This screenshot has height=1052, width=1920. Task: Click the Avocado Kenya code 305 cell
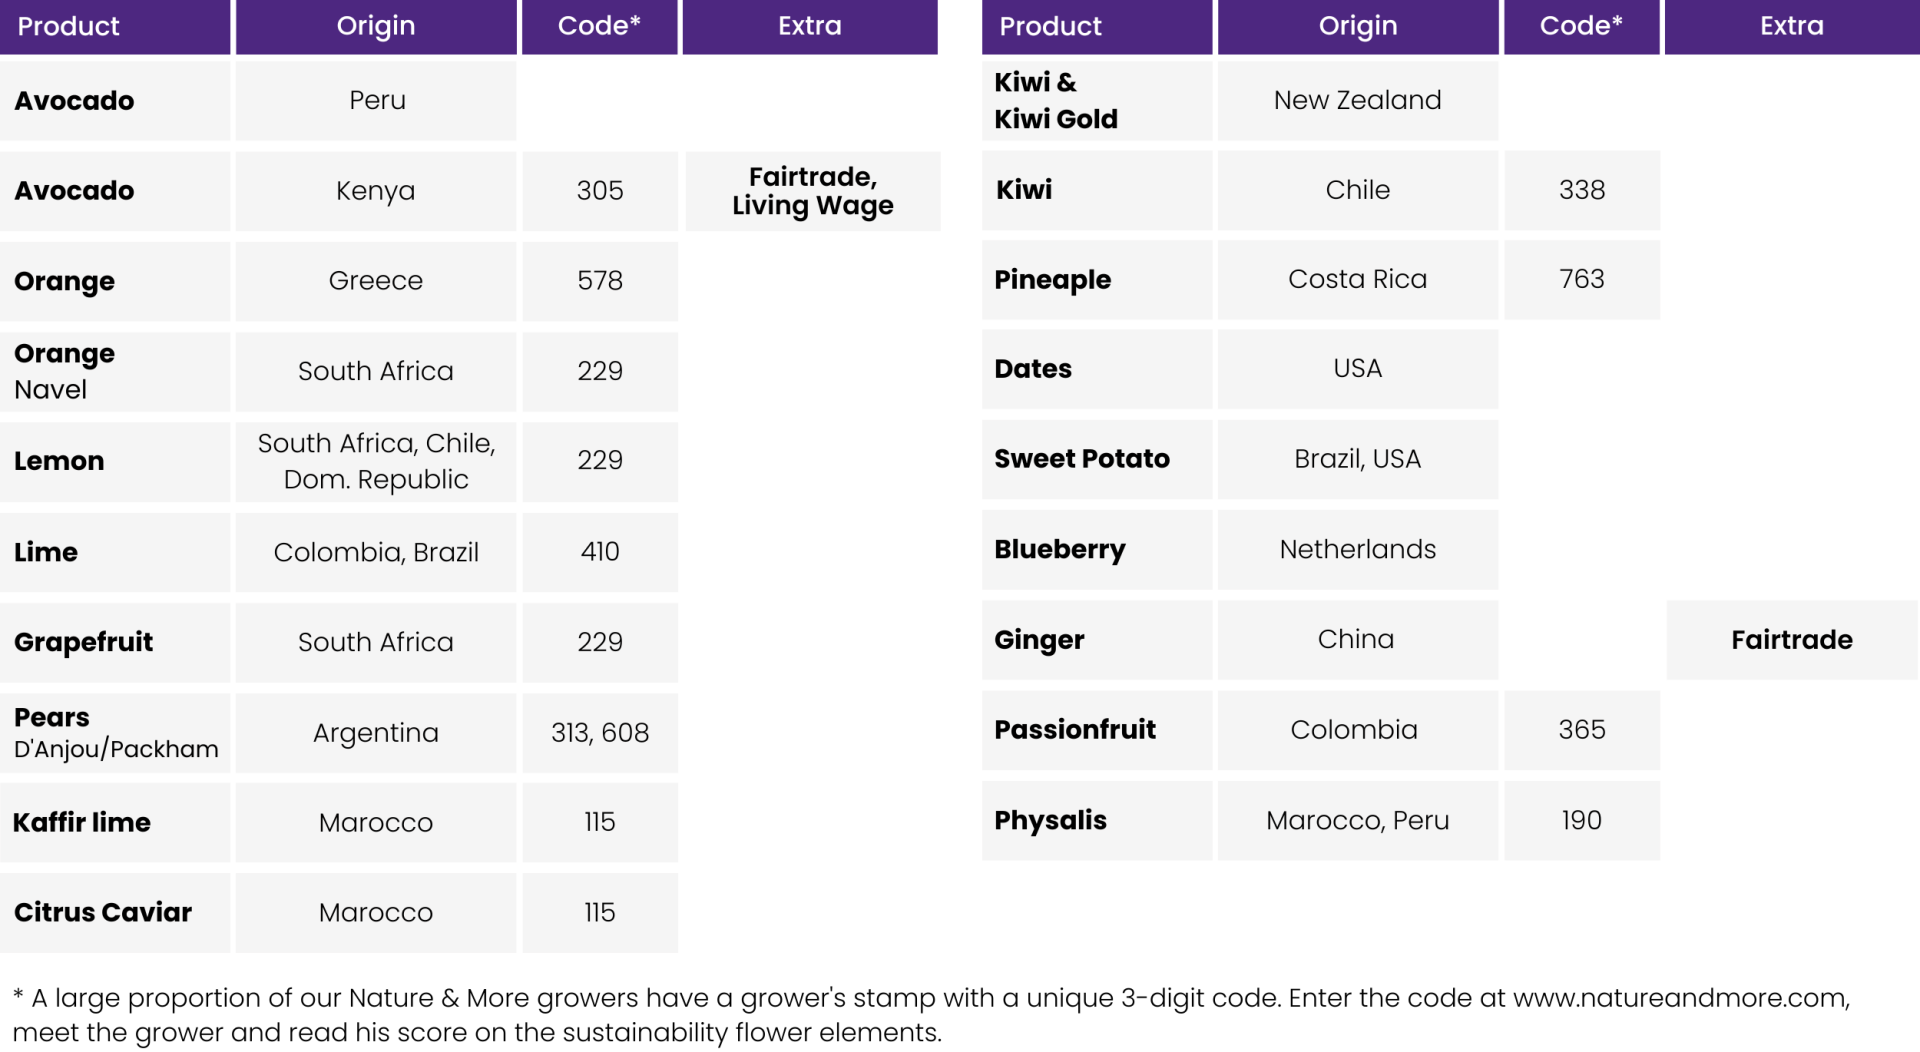point(600,191)
